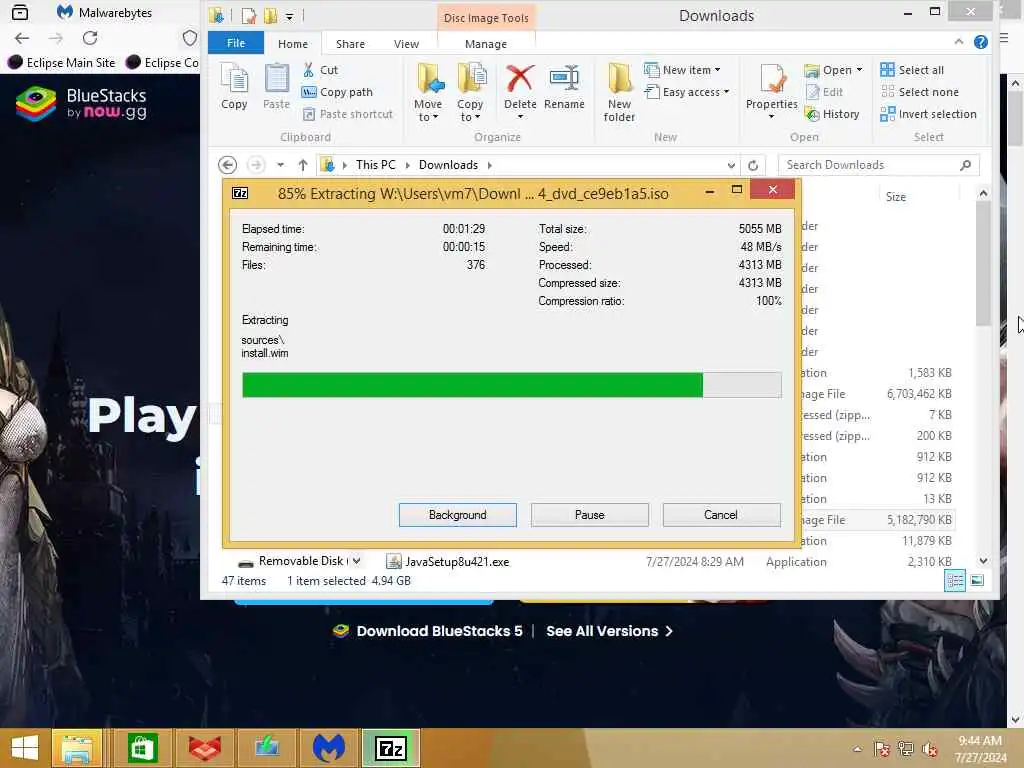Create a New folder from the ribbon
Screen dimensions: 1024x768
(x=619, y=93)
